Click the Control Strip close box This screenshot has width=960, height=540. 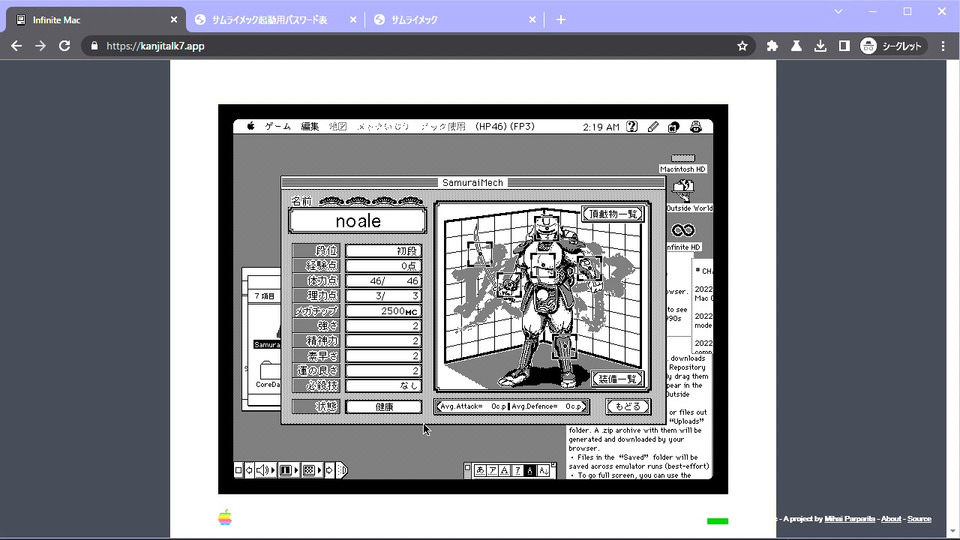click(238, 470)
